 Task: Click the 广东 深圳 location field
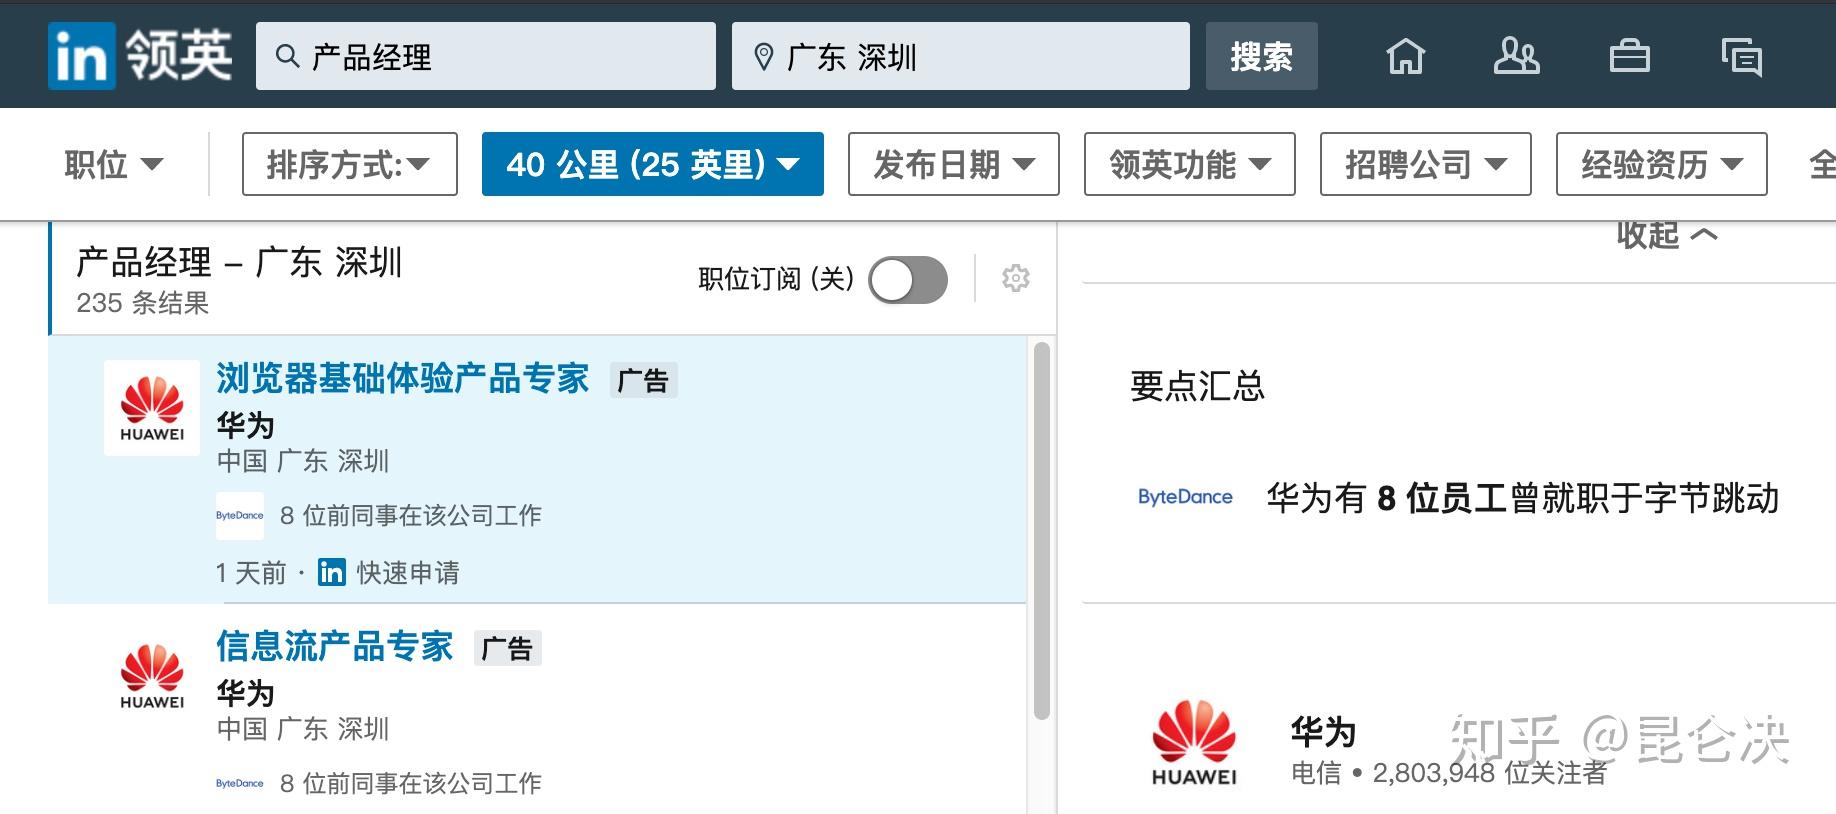pyautogui.click(x=961, y=56)
